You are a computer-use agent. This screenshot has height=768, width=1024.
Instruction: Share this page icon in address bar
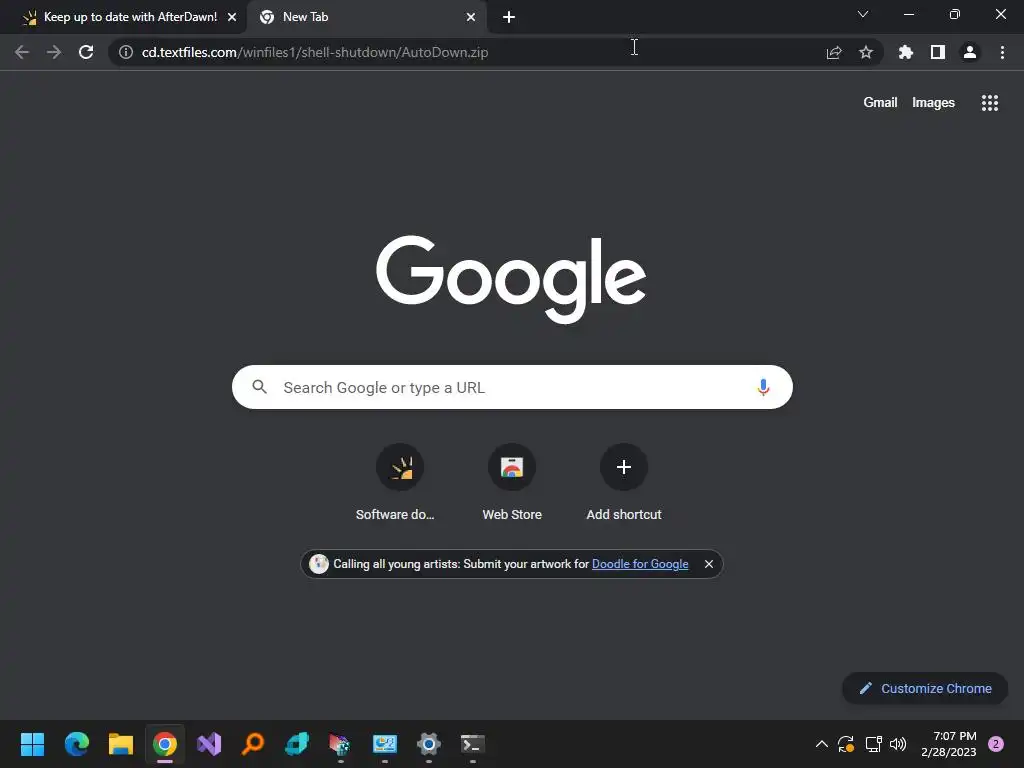pyautogui.click(x=834, y=52)
